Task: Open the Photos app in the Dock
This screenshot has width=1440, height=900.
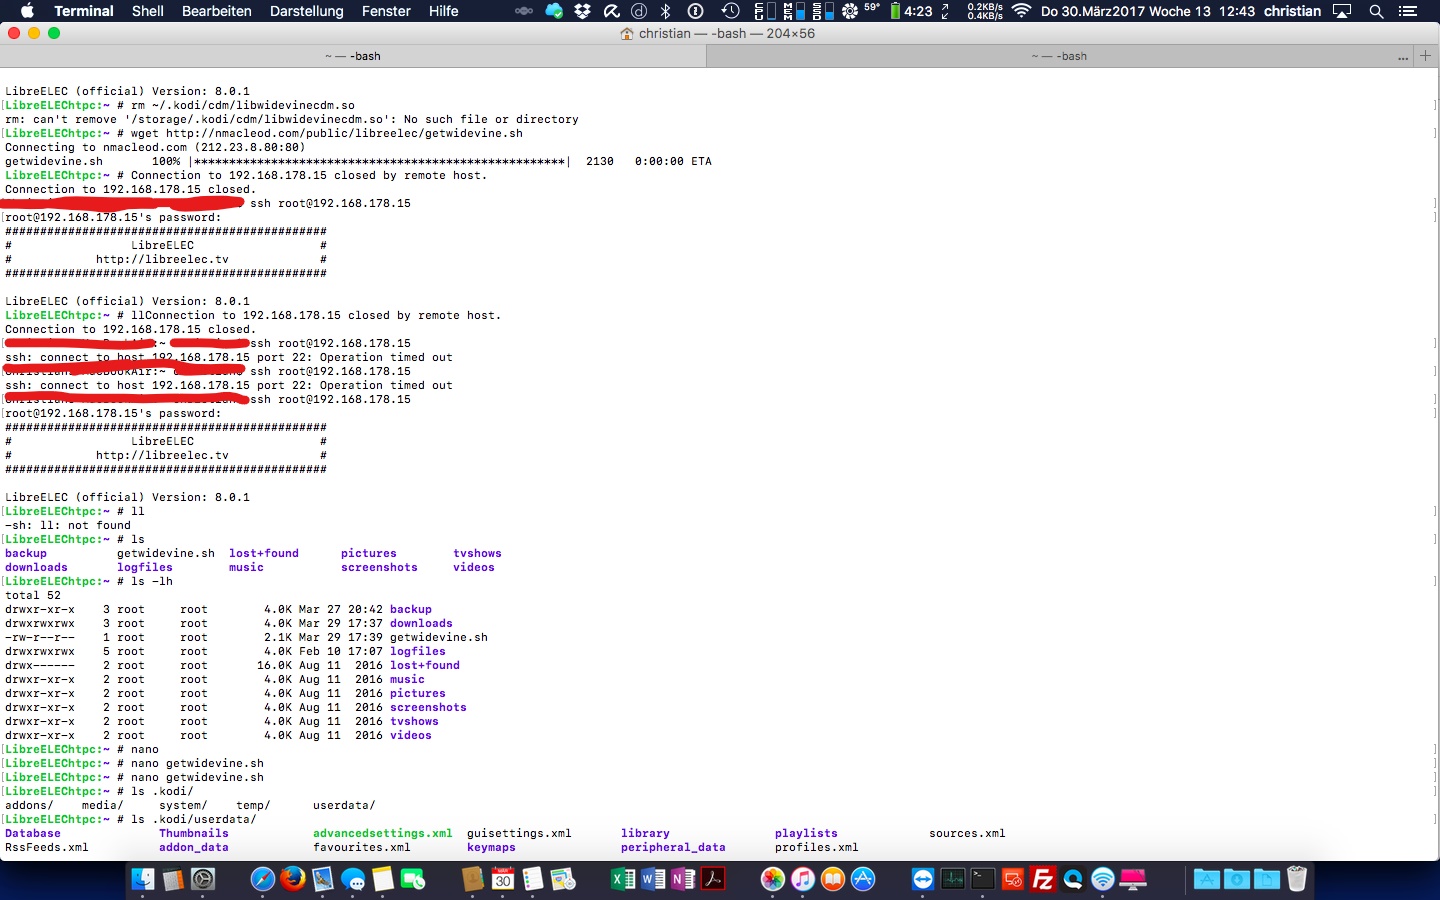Action: [x=772, y=879]
